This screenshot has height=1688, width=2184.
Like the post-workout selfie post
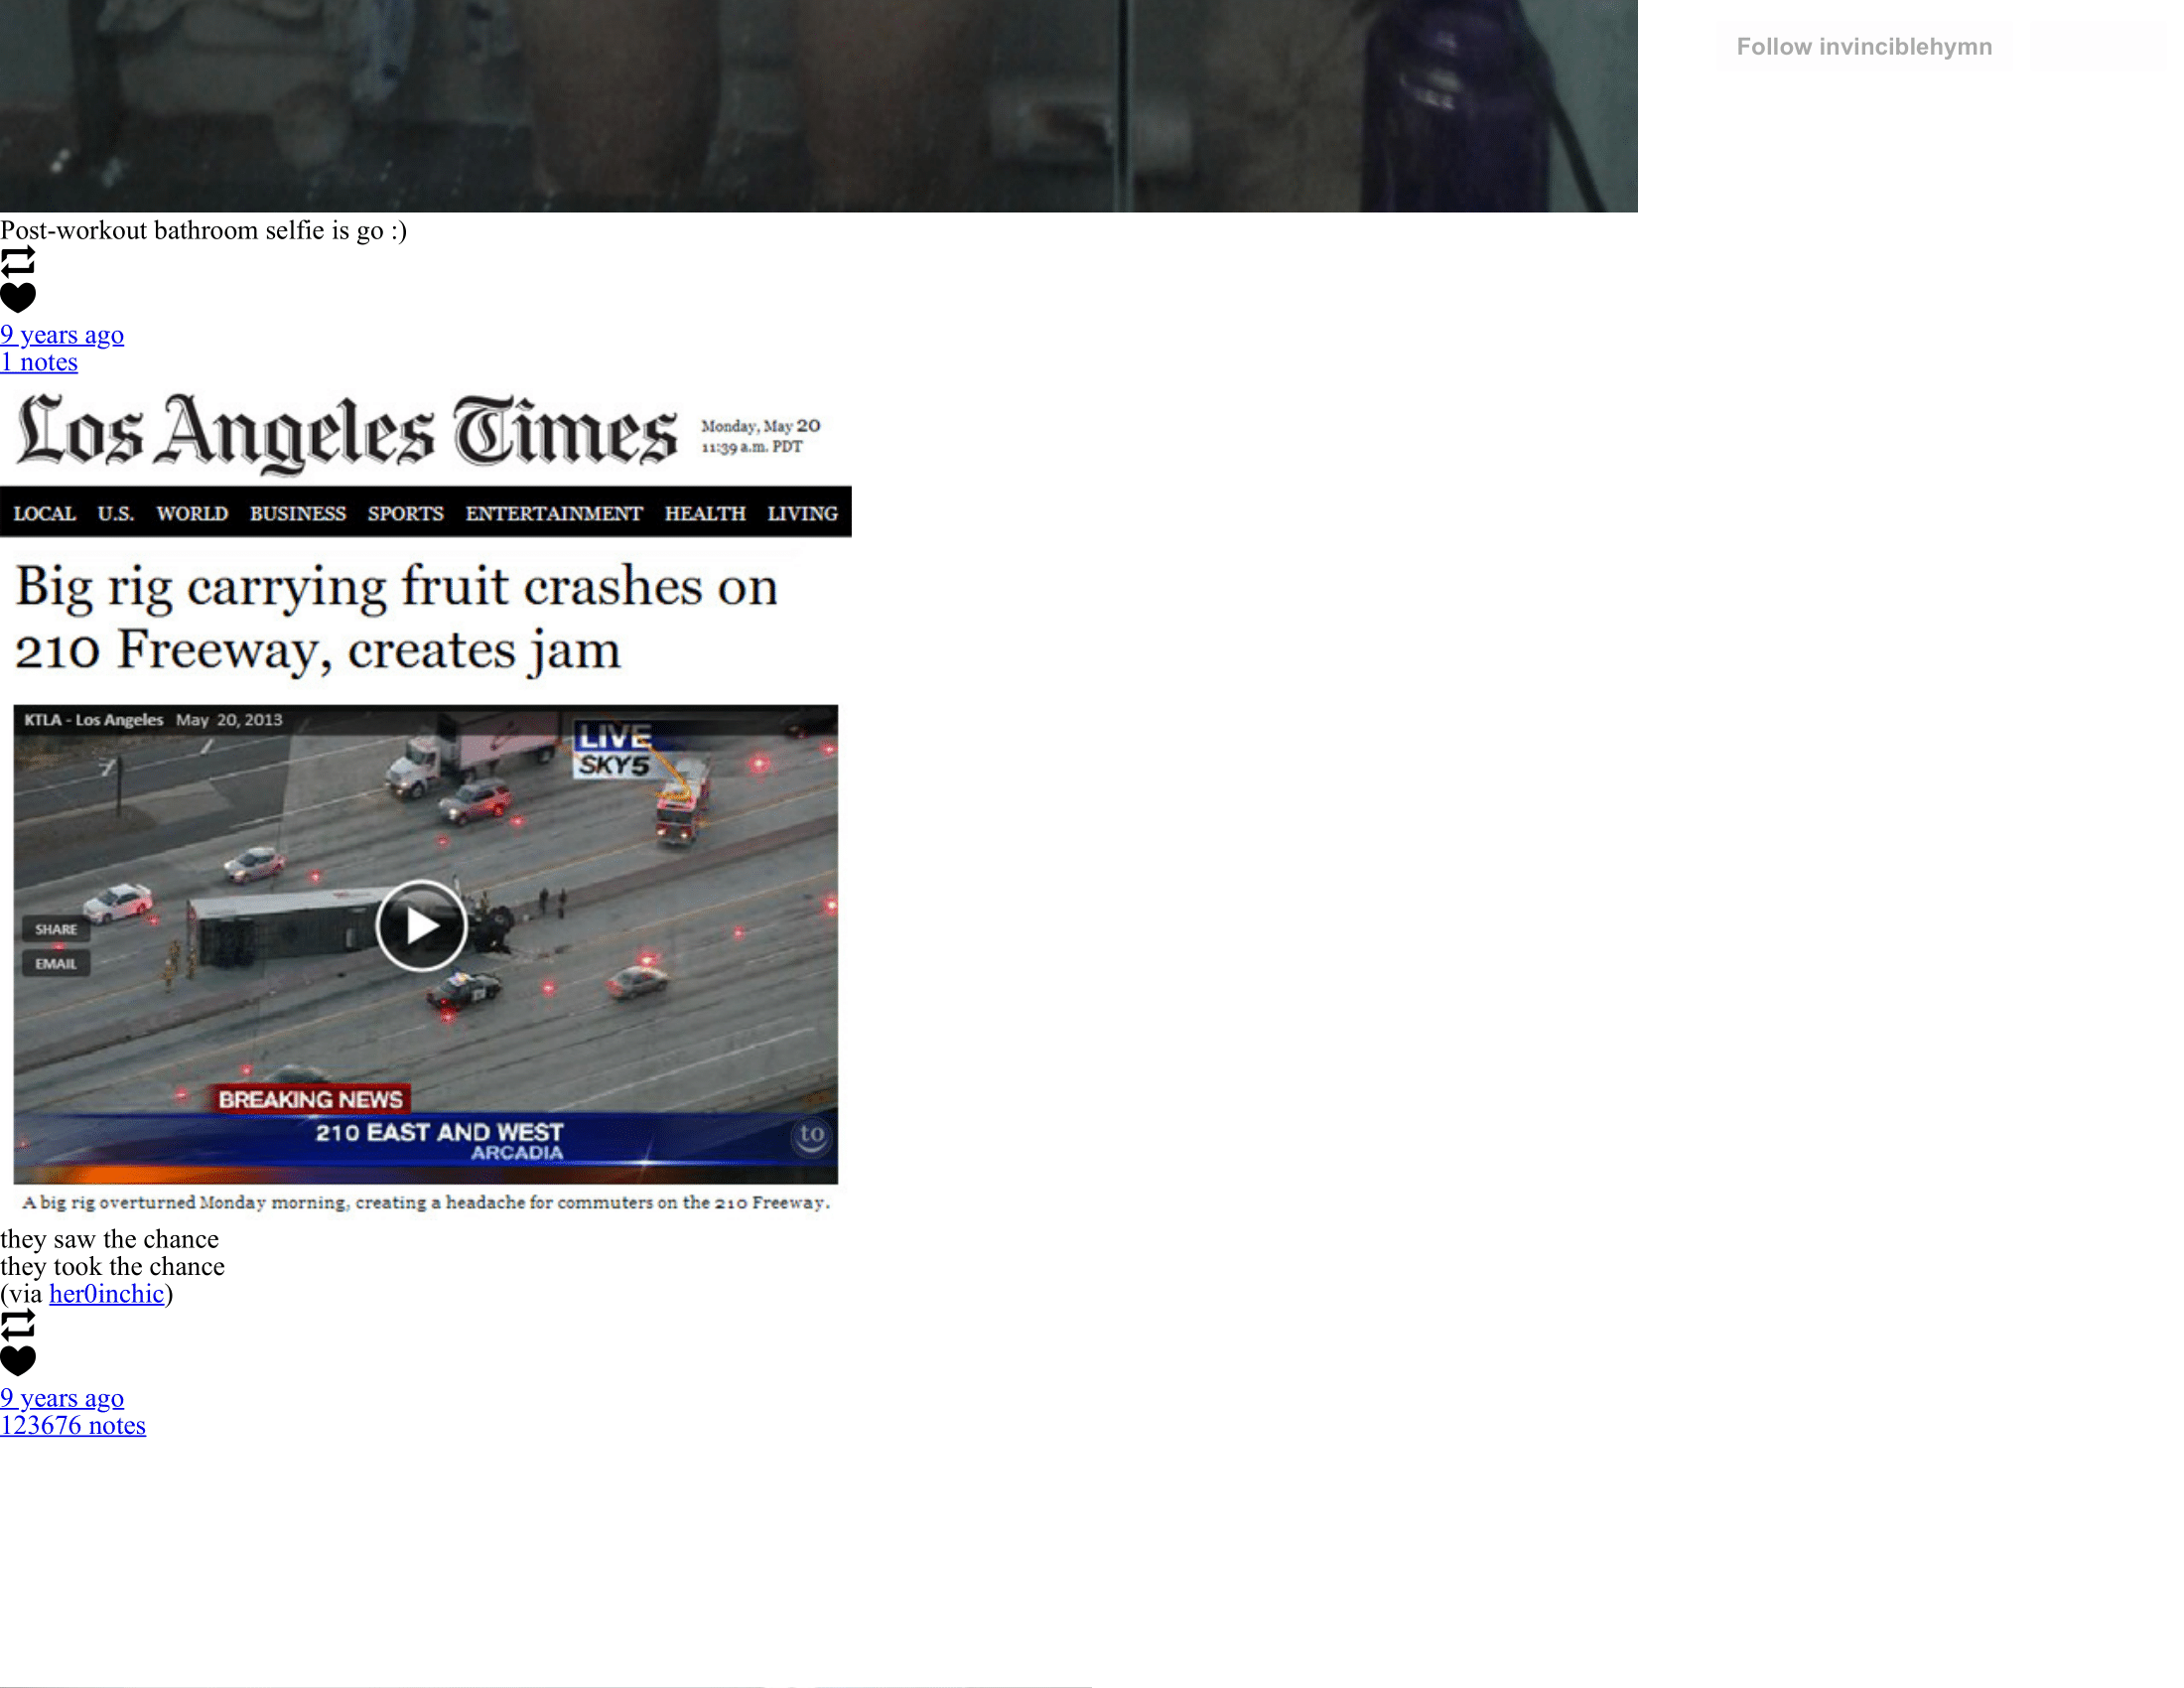pyautogui.click(x=18, y=297)
